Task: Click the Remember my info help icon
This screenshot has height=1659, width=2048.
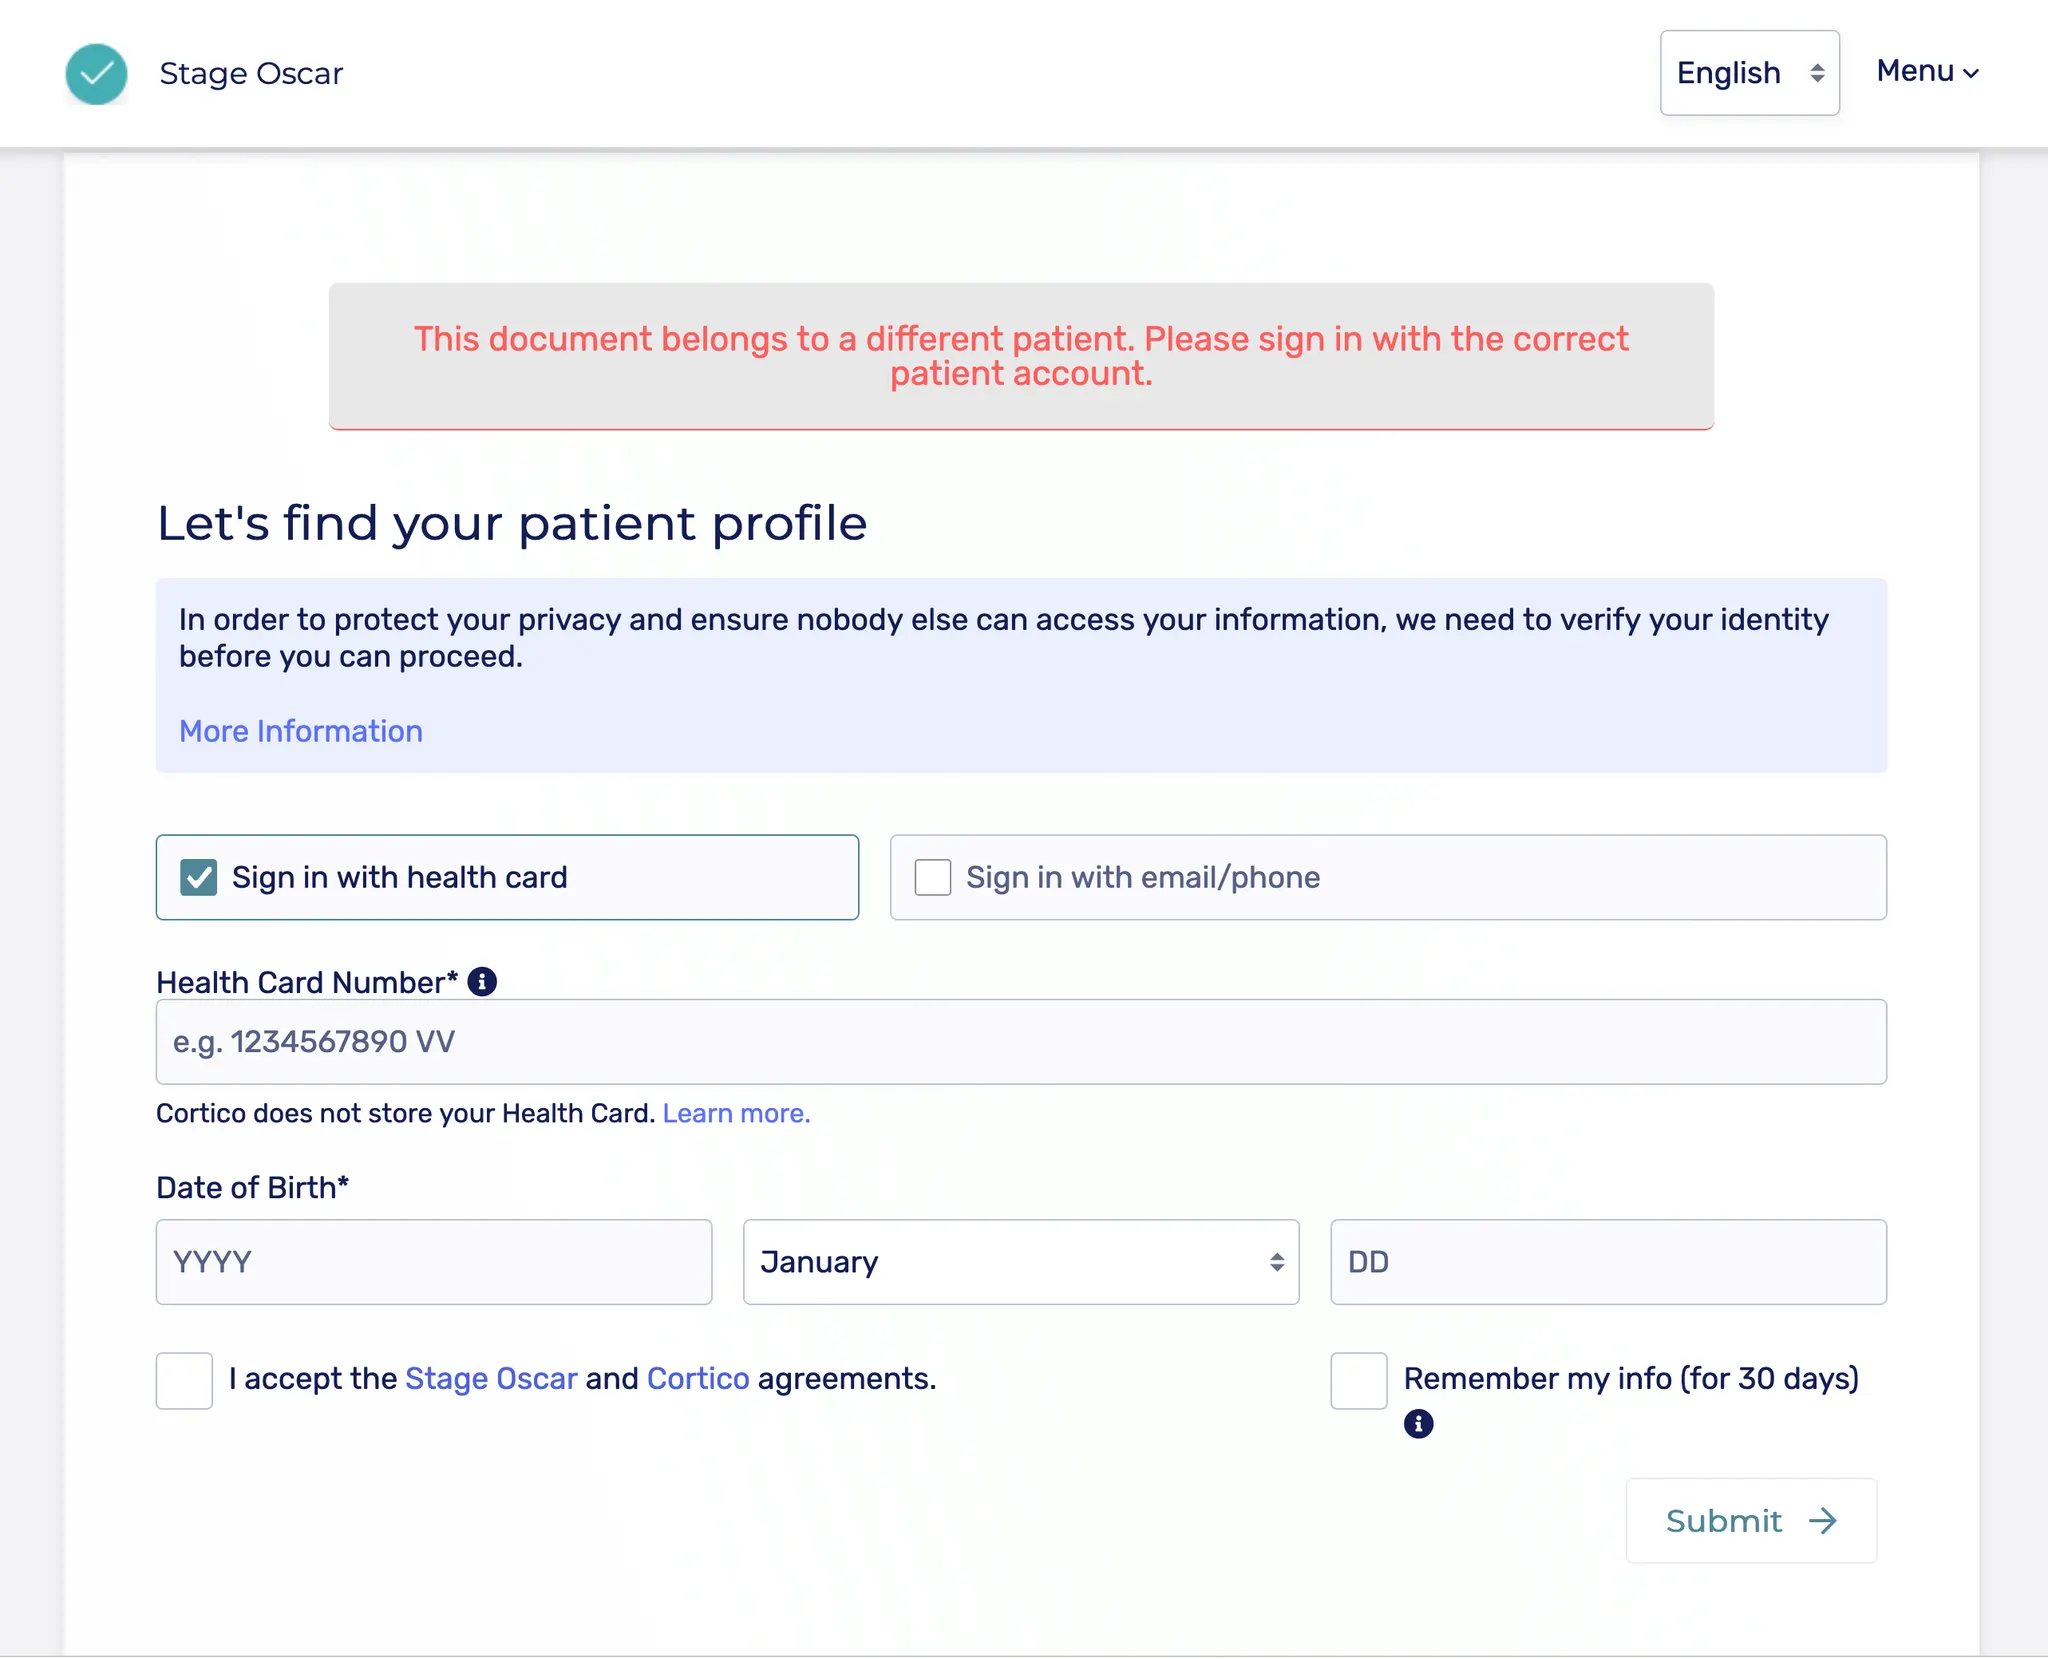Action: [x=1418, y=1424]
